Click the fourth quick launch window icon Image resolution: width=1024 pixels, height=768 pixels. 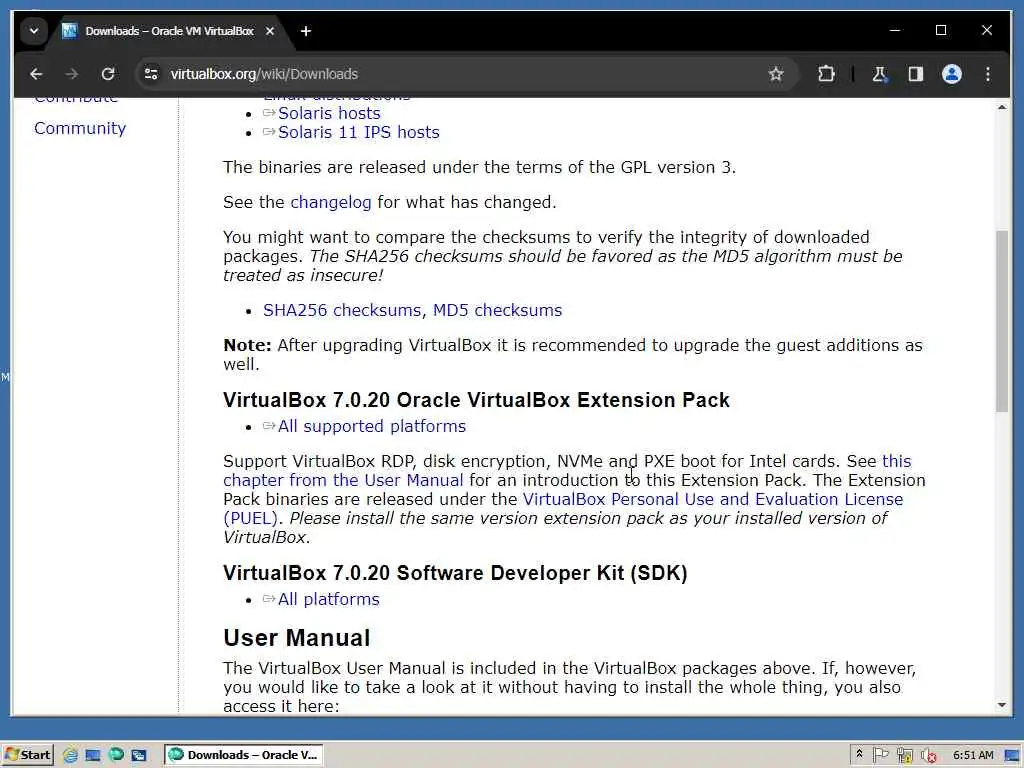coord(139,755)
